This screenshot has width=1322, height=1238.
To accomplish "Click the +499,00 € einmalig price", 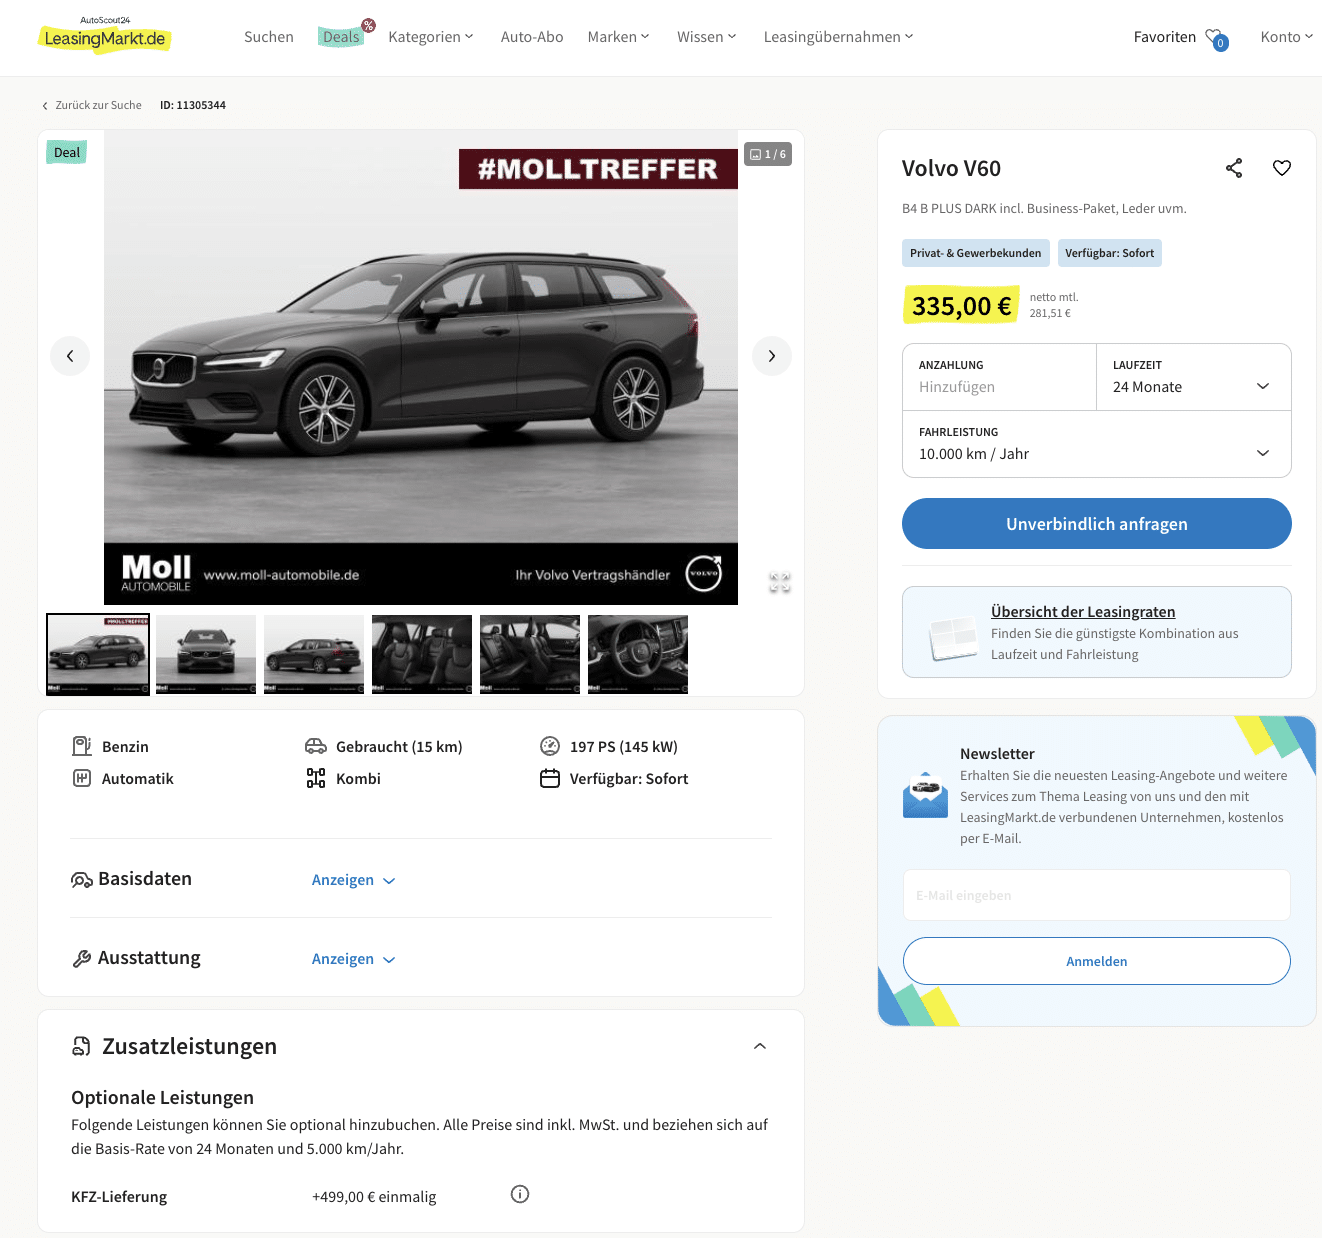I will click(x=374, y=1197).
